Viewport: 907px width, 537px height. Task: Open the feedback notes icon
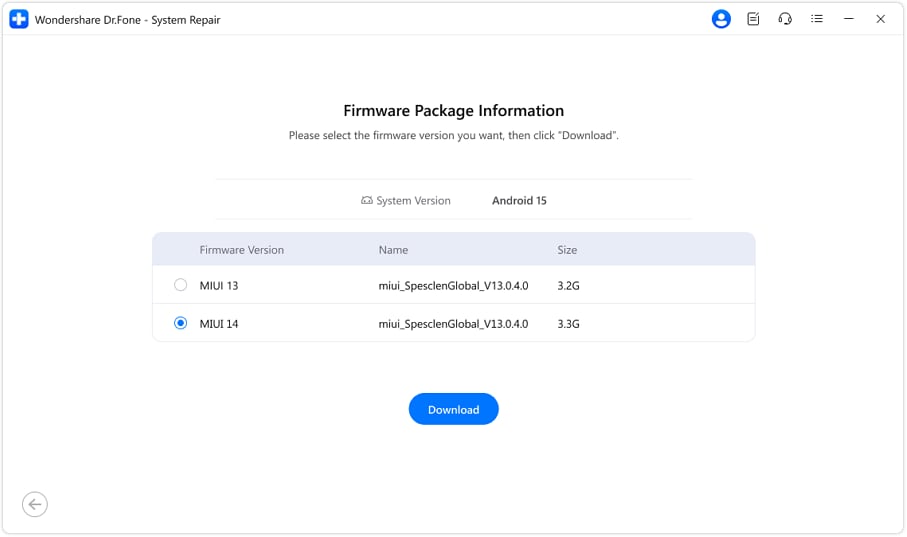[753, 19]
